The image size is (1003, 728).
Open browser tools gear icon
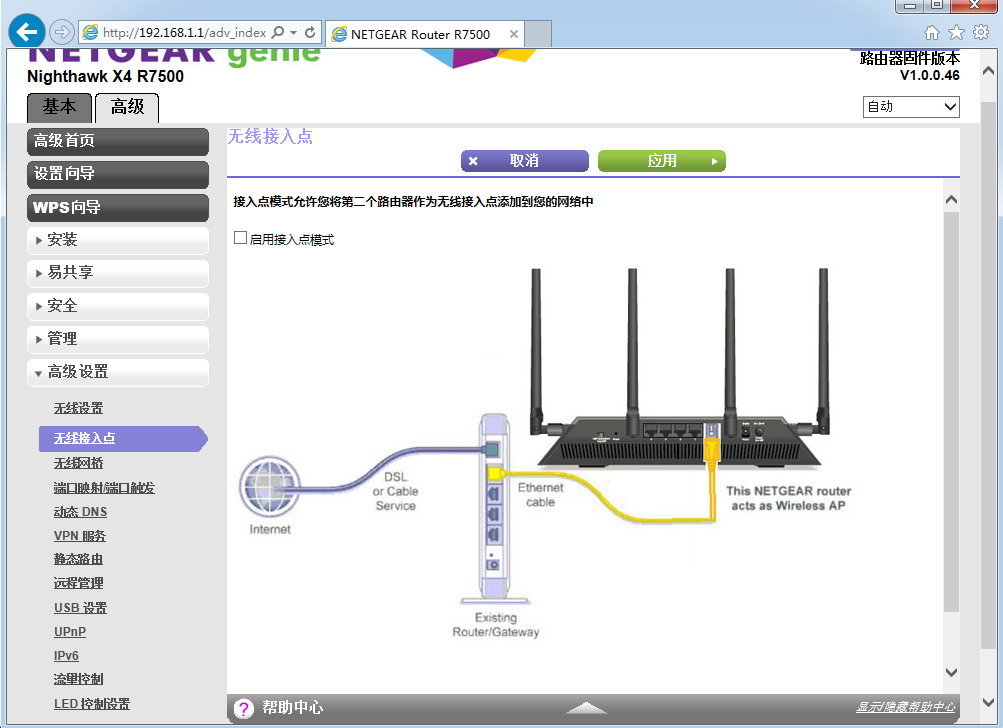pyautogui.click(x=981, y=33)
